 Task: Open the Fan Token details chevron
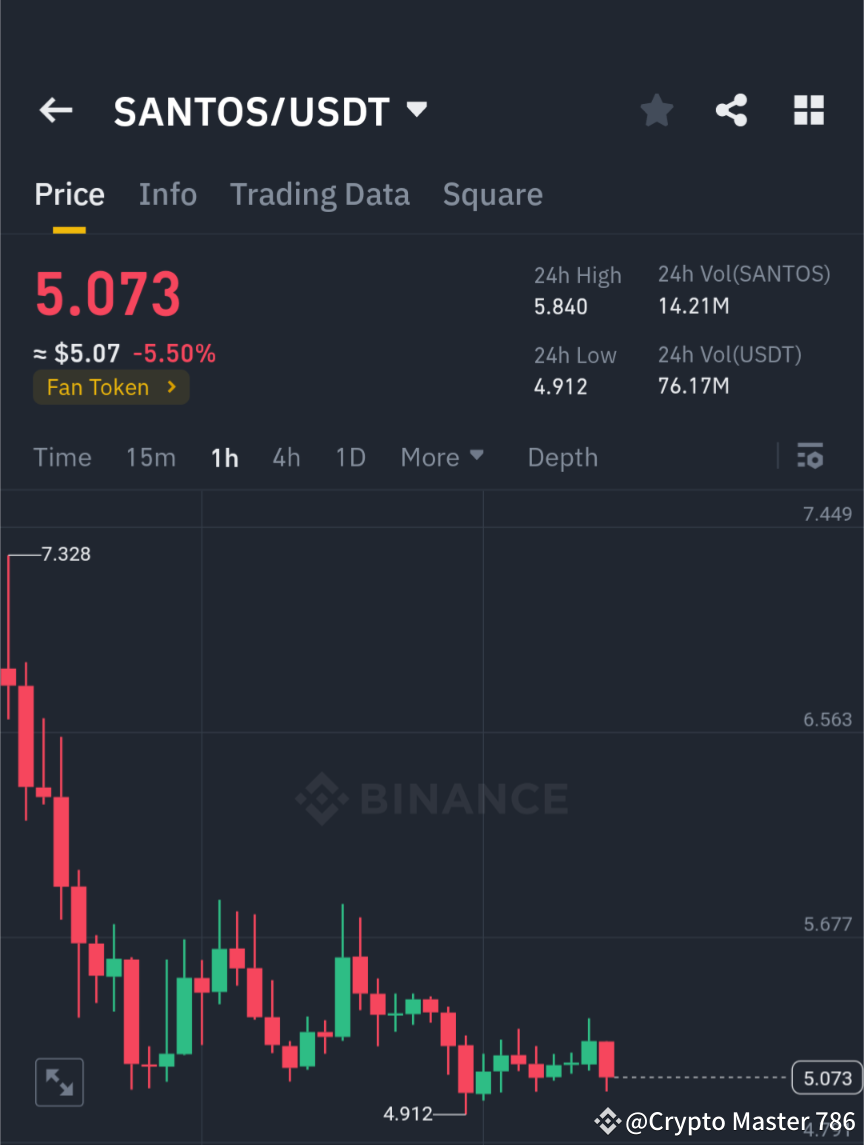coord(172,387)
